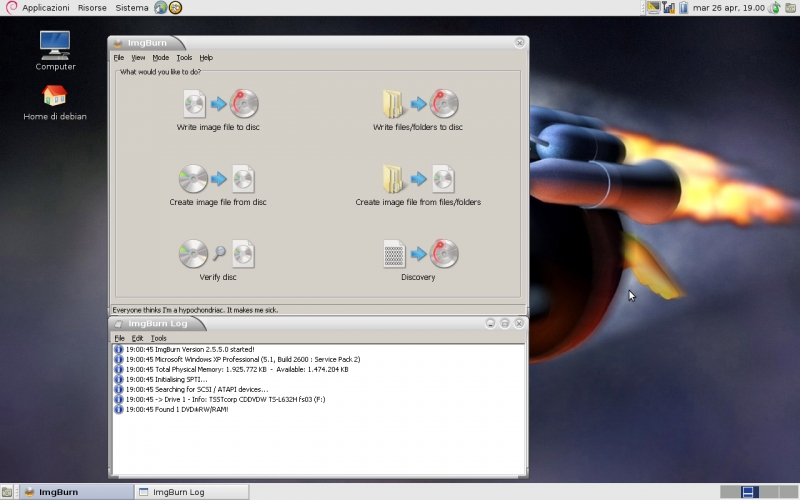The image size is (800, 500).
Task: Open the ImgBurn View menu
Action: click(x=138, y=58)
